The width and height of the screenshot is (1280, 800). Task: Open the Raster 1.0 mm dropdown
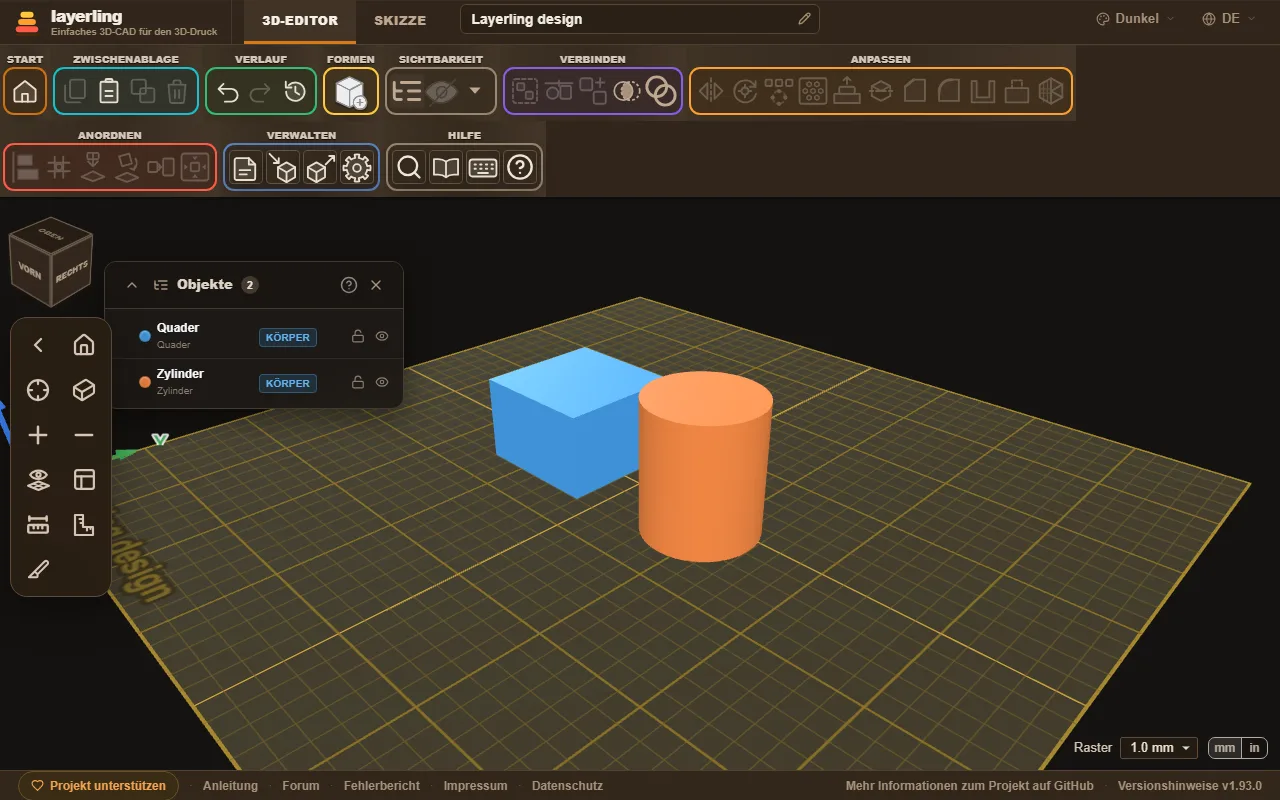(x=1159, y=747)
